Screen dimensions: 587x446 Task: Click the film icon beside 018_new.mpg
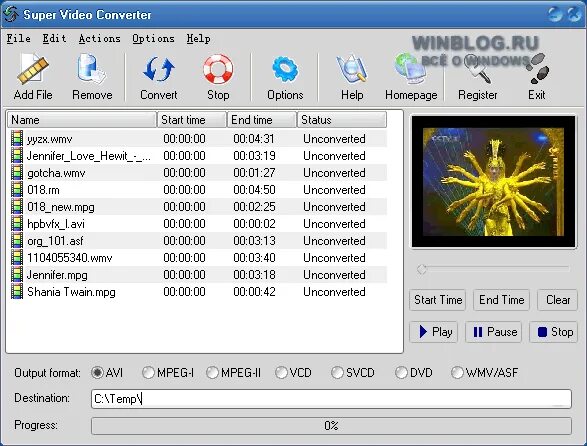point(17,207)
